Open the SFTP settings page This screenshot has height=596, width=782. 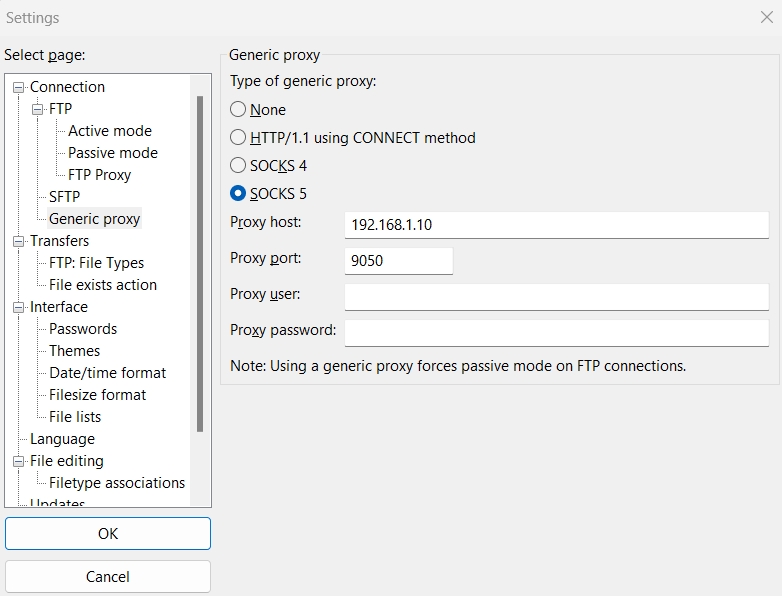[64, 197]
